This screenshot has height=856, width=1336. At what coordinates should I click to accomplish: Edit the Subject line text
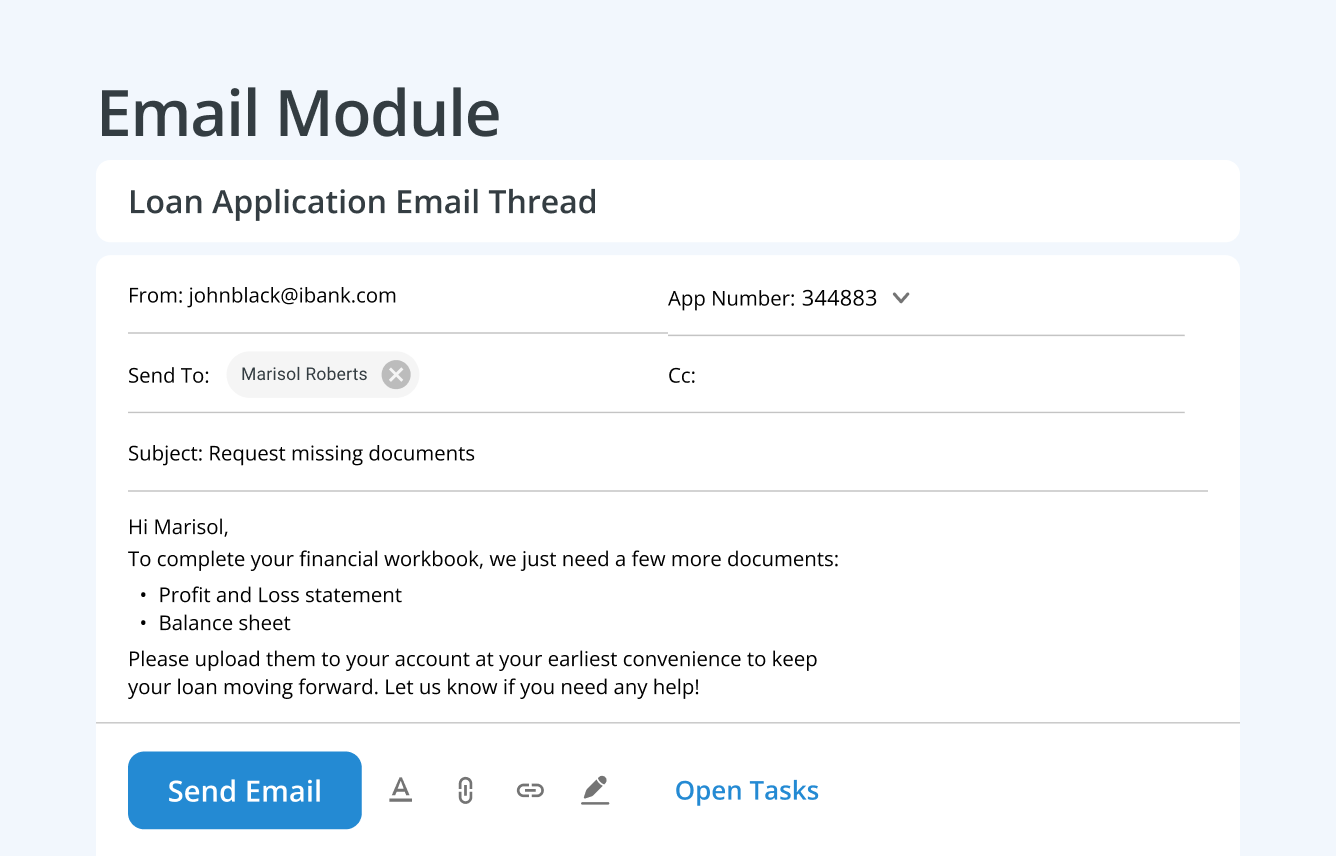point(341,453)
